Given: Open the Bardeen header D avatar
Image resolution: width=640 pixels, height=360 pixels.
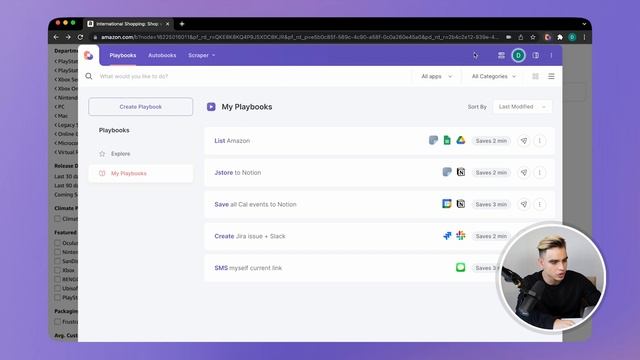Looking at the screenshot, I should pyautogui.click(x=518, y=55).
